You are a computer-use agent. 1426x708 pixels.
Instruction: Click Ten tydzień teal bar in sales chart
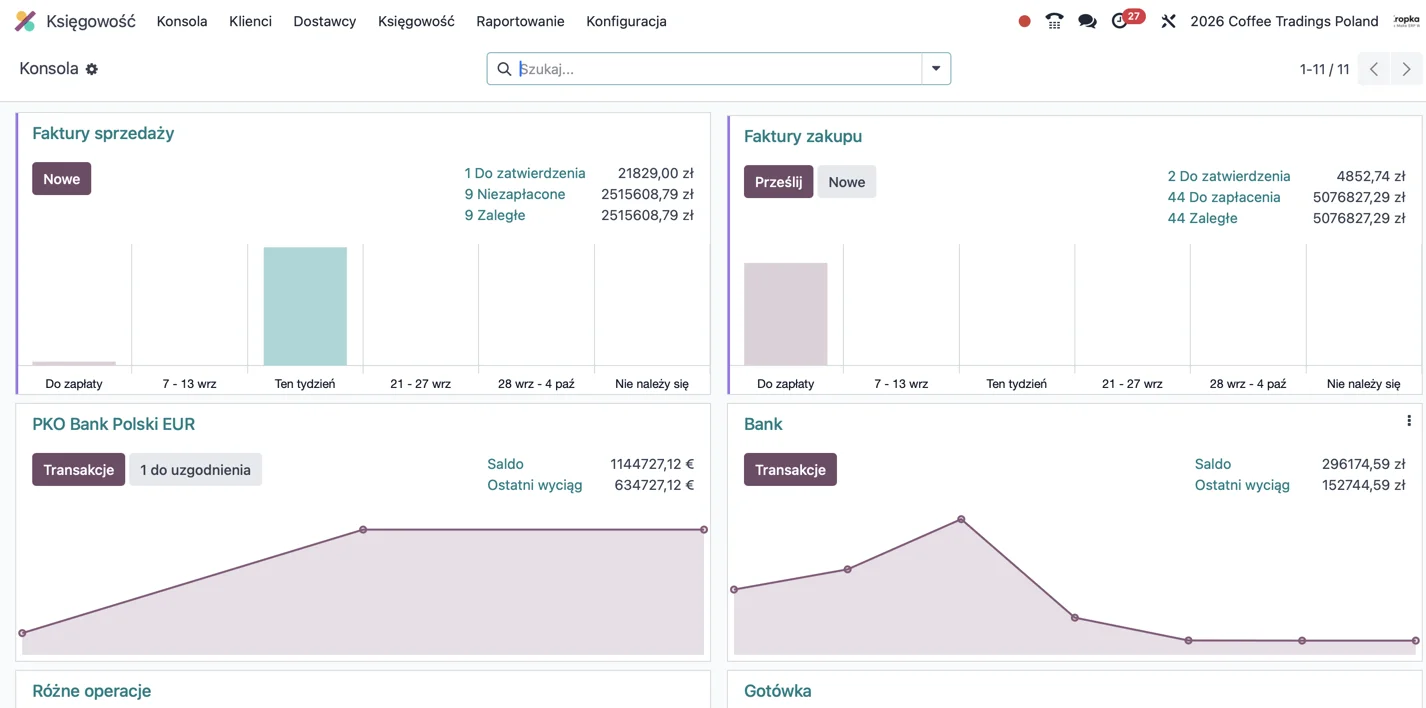(x=305, y=306)
